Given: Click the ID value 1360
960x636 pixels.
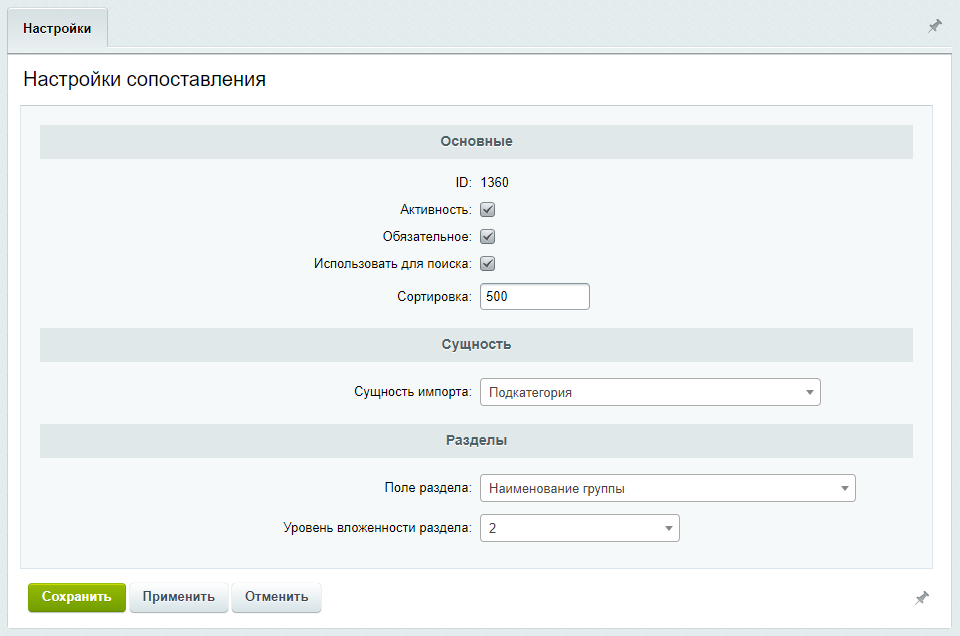Looking at the screenshot, I should [x=494, y=182].
